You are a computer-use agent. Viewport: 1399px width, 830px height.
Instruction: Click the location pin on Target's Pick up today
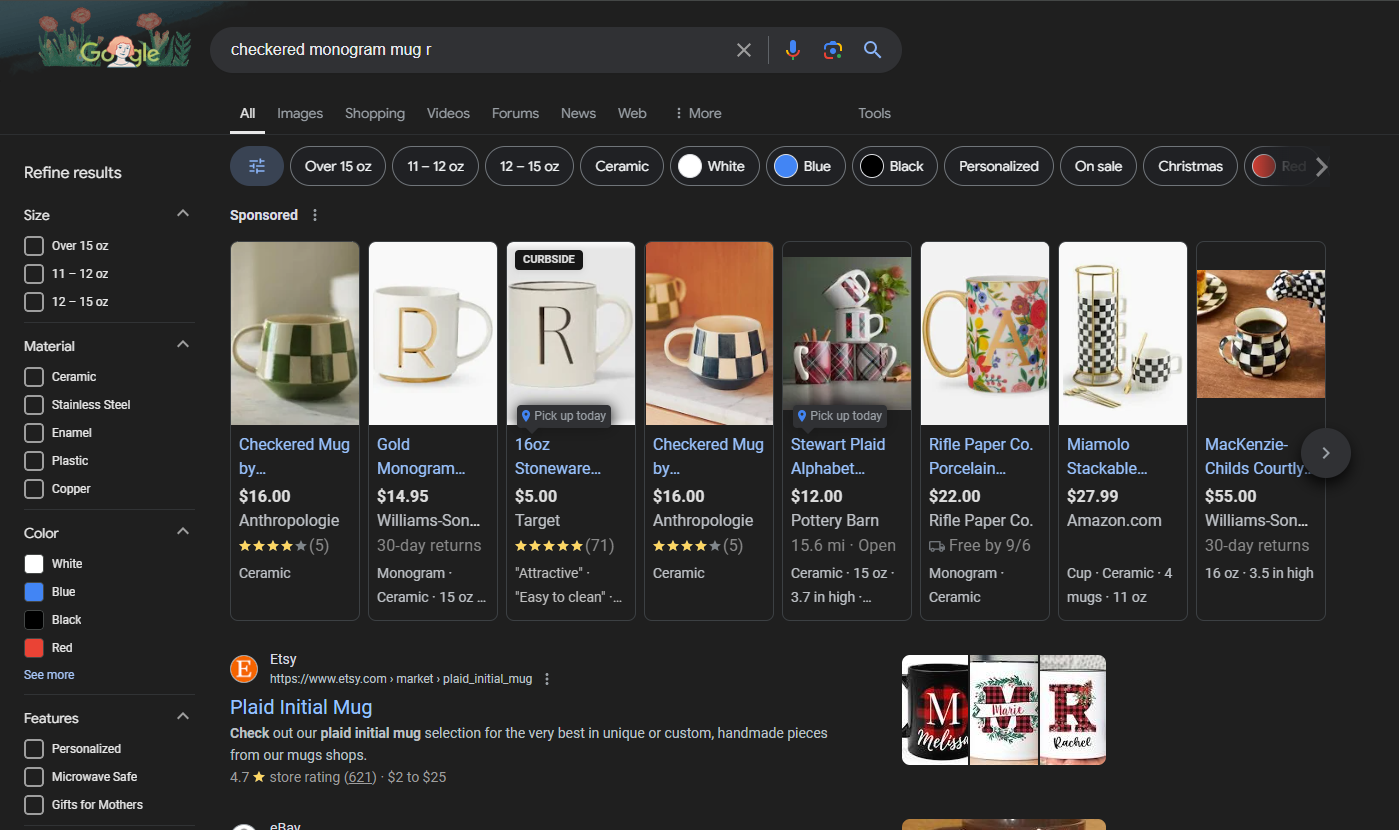pos(525,416)
